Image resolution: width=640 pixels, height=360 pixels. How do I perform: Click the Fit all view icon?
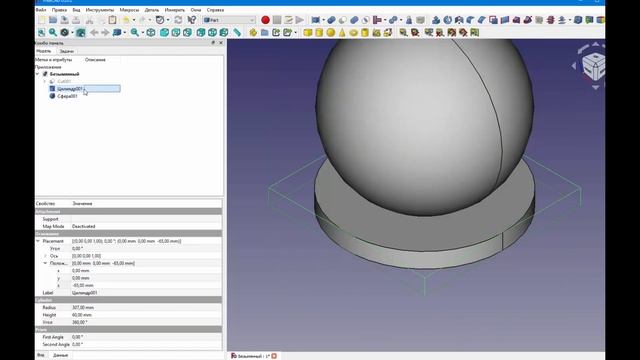coord(42,33)
